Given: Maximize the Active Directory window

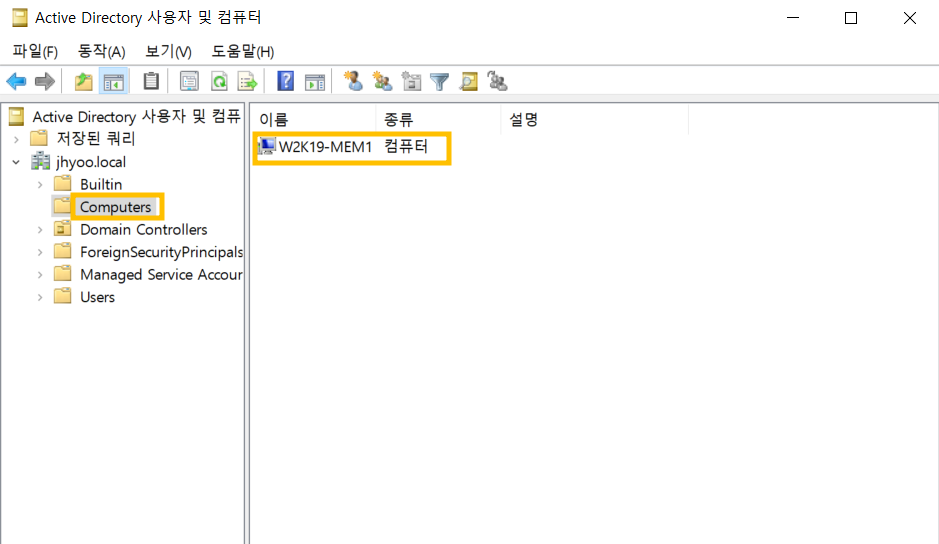Looking at the screenshot, I should pos(850,18).
